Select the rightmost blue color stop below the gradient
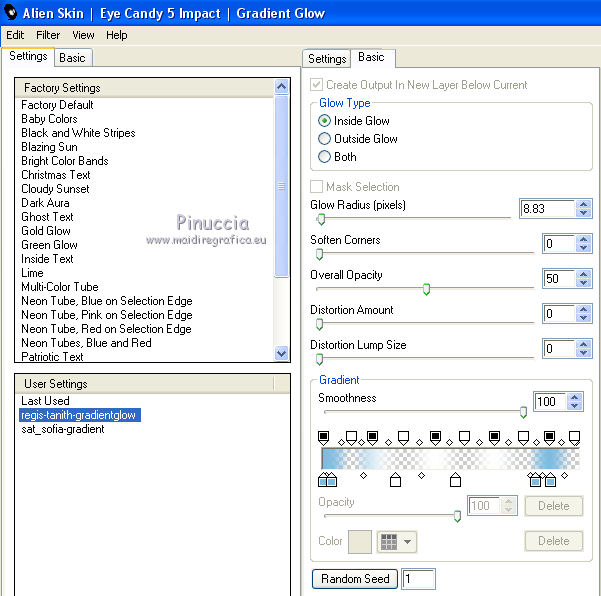 tap(550, 480)
